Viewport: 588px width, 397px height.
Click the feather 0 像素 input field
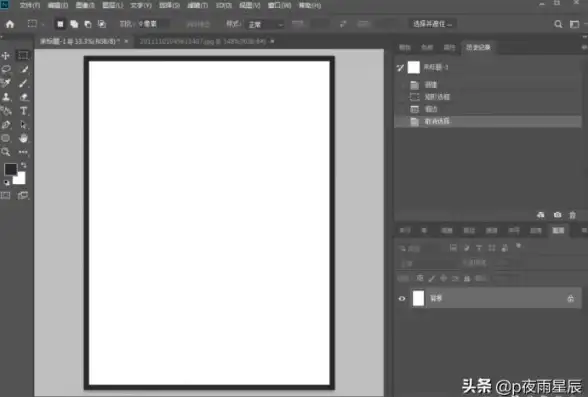pos(153,24)
